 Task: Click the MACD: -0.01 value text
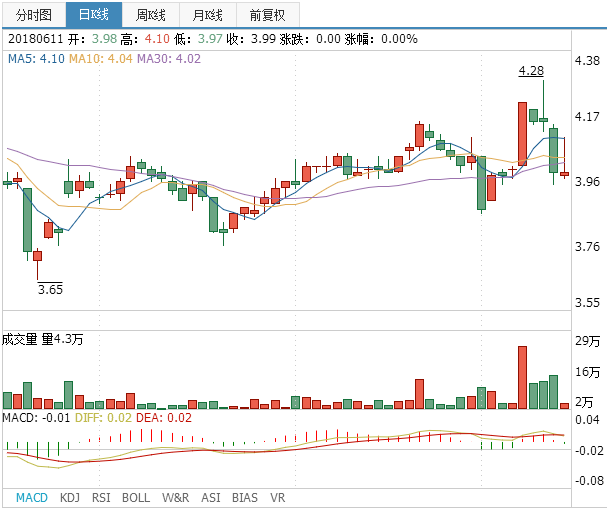pyautogui.click(x=36, y=418)
